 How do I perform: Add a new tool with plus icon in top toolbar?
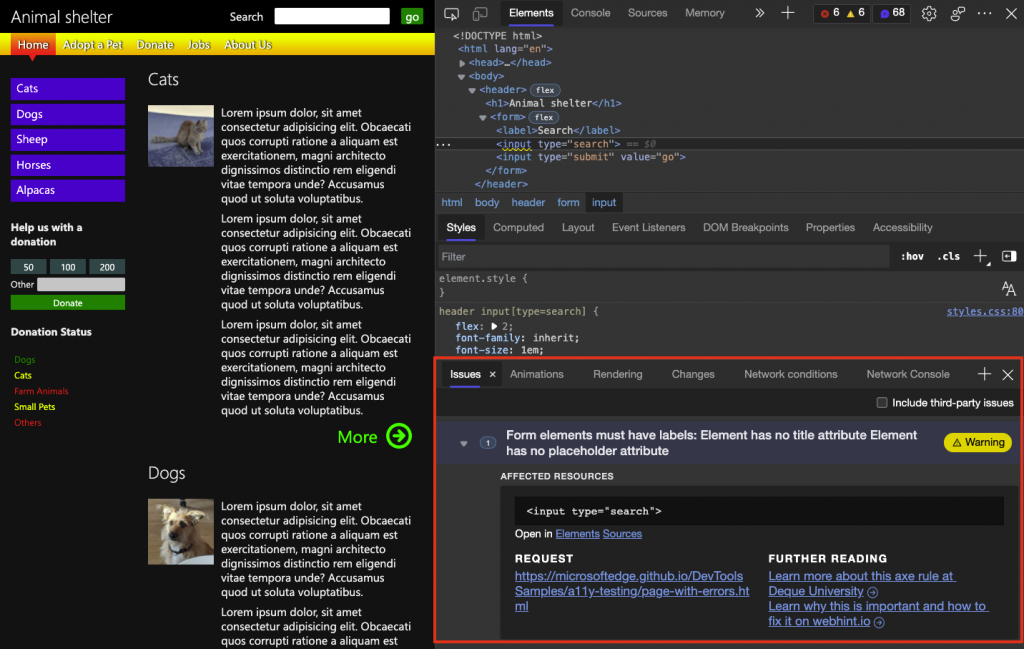pos(788,13)
